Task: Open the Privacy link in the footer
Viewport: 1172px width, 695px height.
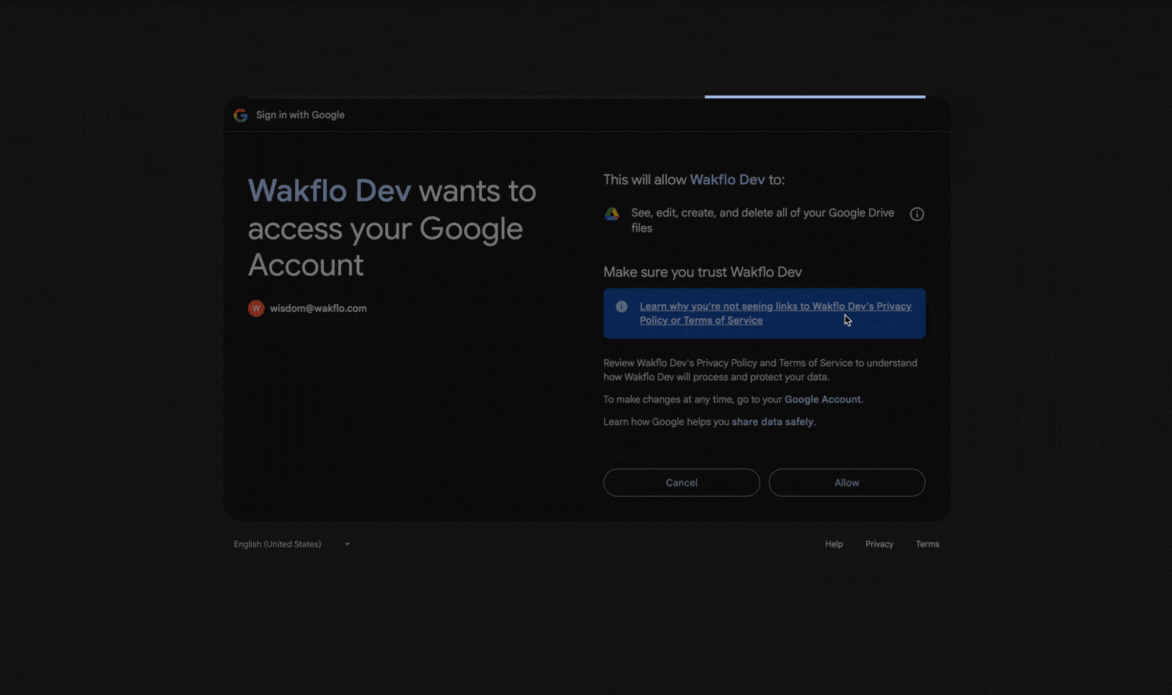Action: point(879,543)
